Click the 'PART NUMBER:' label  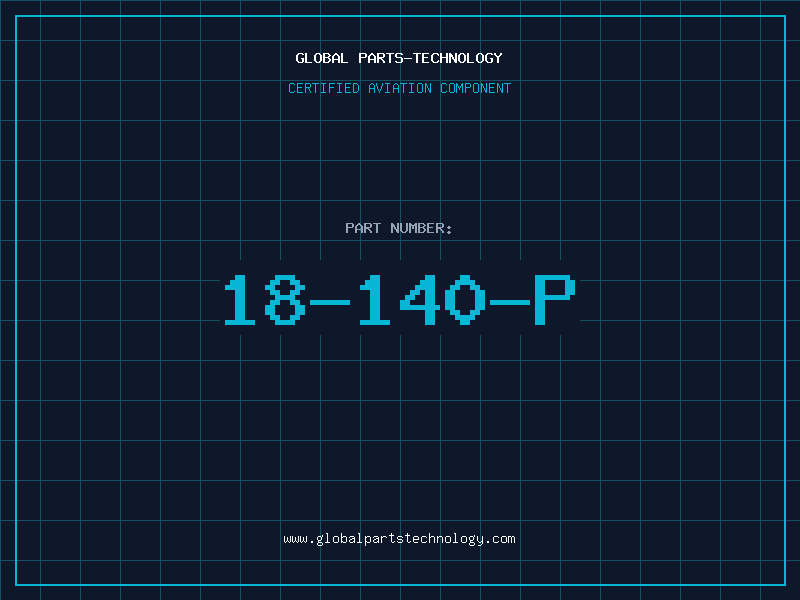399,228
